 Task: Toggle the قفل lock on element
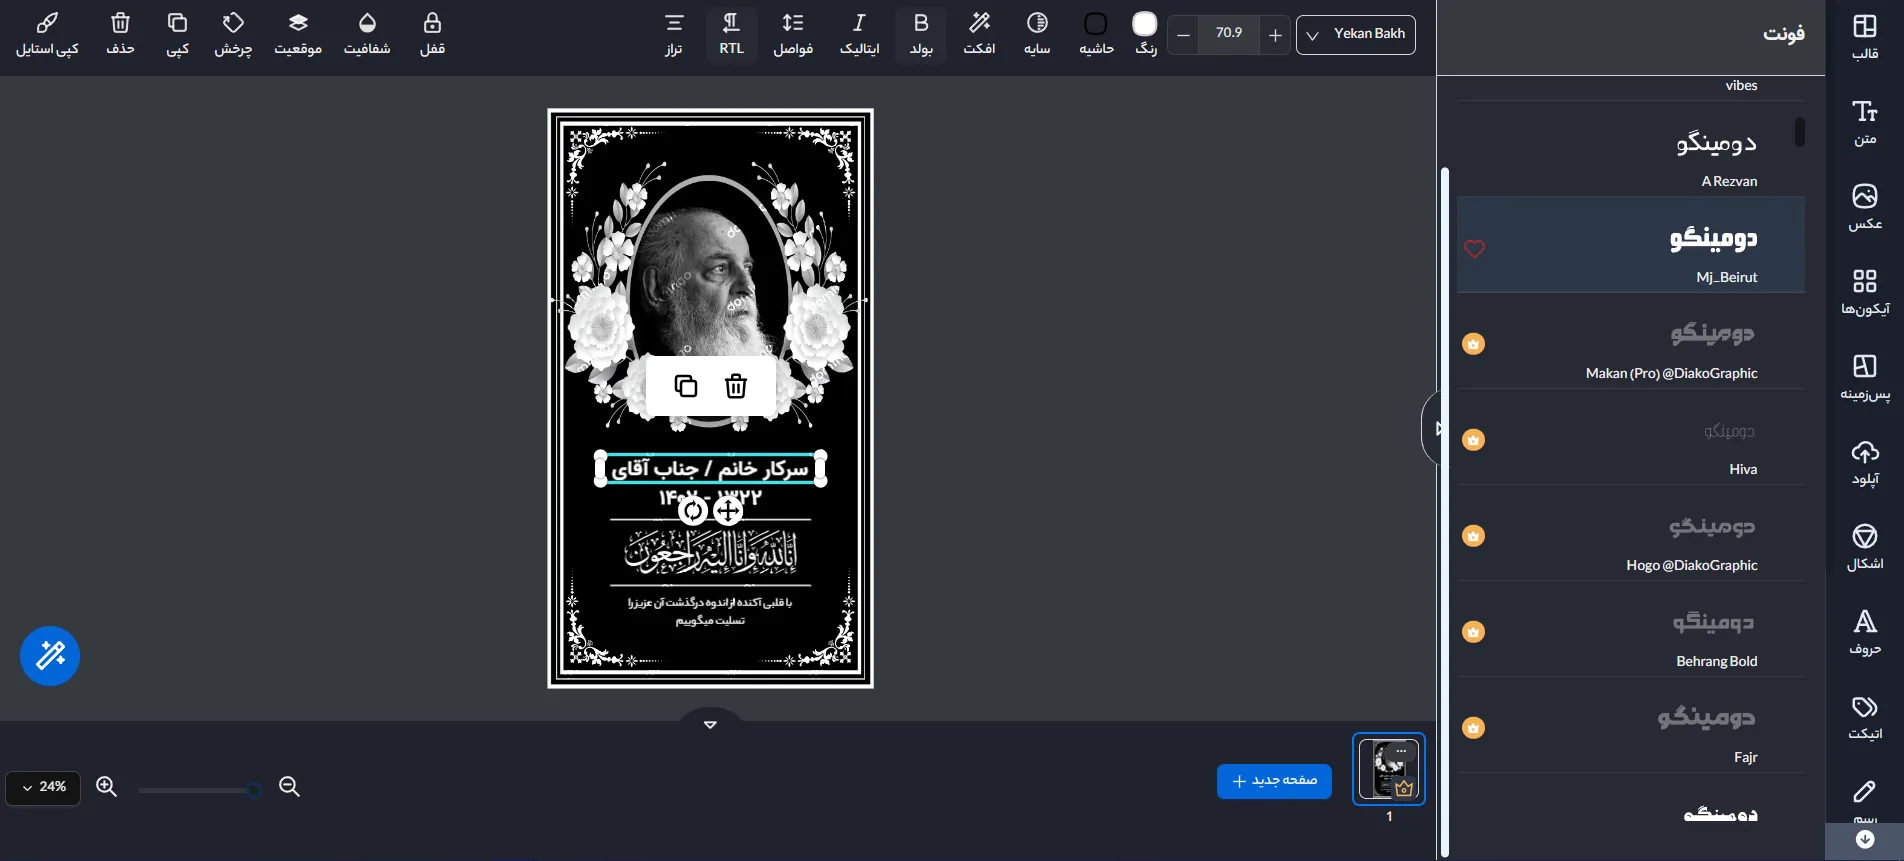click(x=432, y=34)
